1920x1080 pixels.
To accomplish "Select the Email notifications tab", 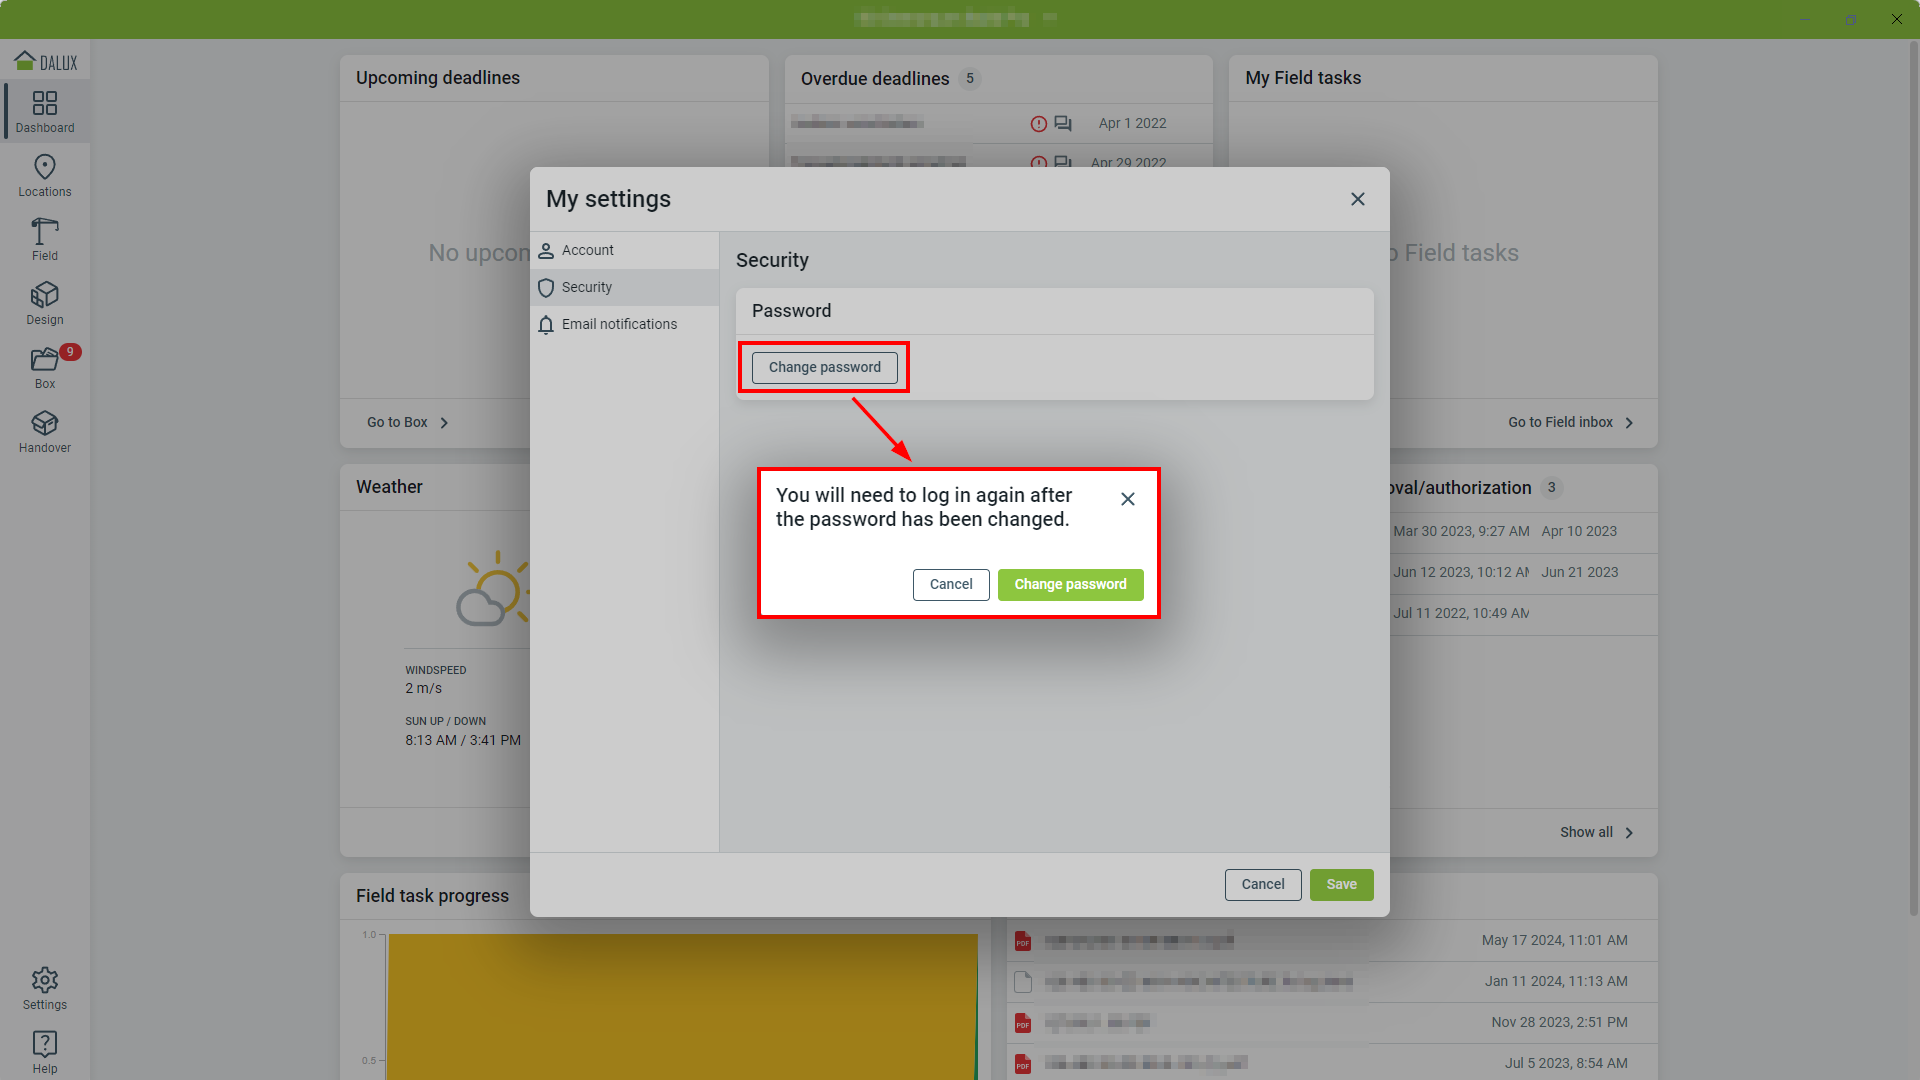I will (619, 324).
